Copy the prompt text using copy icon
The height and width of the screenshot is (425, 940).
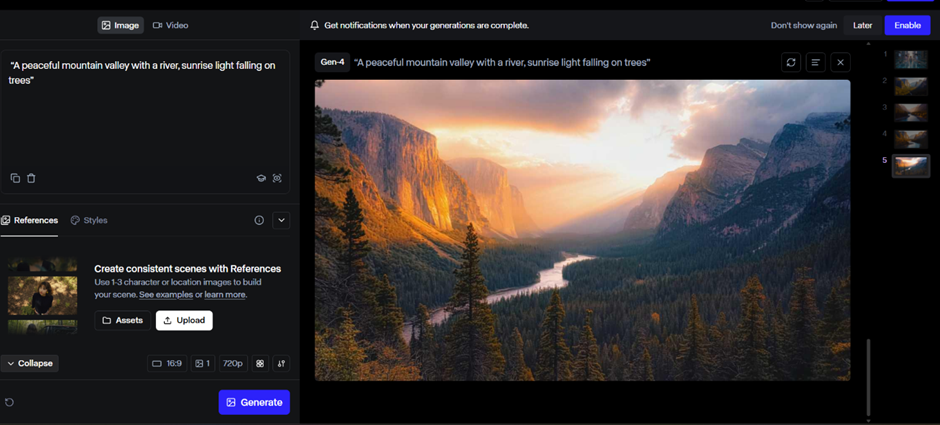(x=16, y=178)
